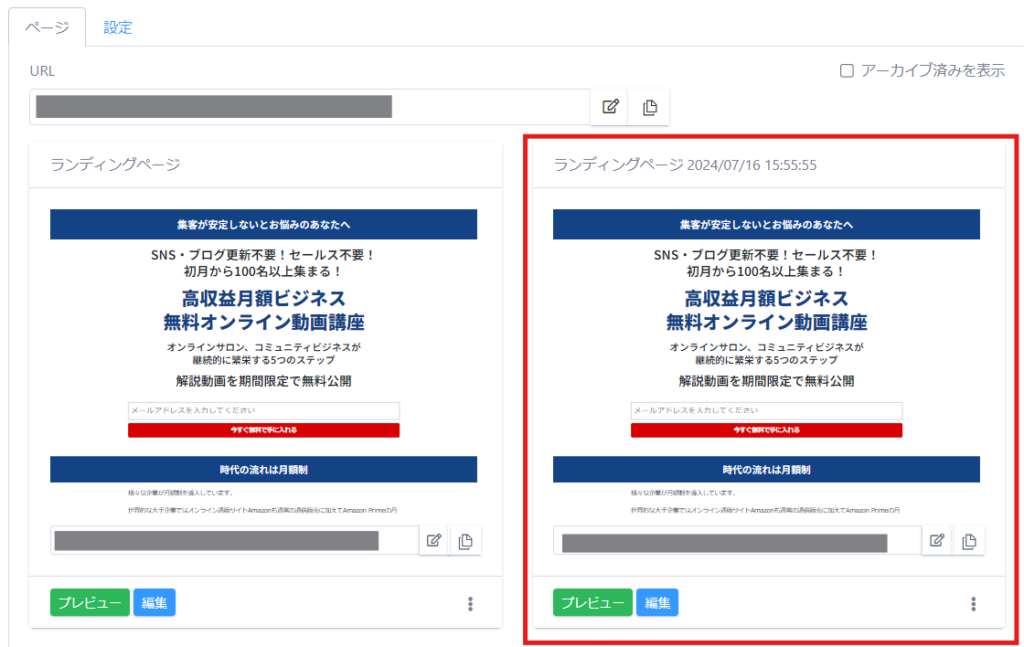Image resolution: width=1024 pixels, height=647 pixels.
Task: Click プレビュー in the undated ランディングページ card
Action: (x=90, y=603)
